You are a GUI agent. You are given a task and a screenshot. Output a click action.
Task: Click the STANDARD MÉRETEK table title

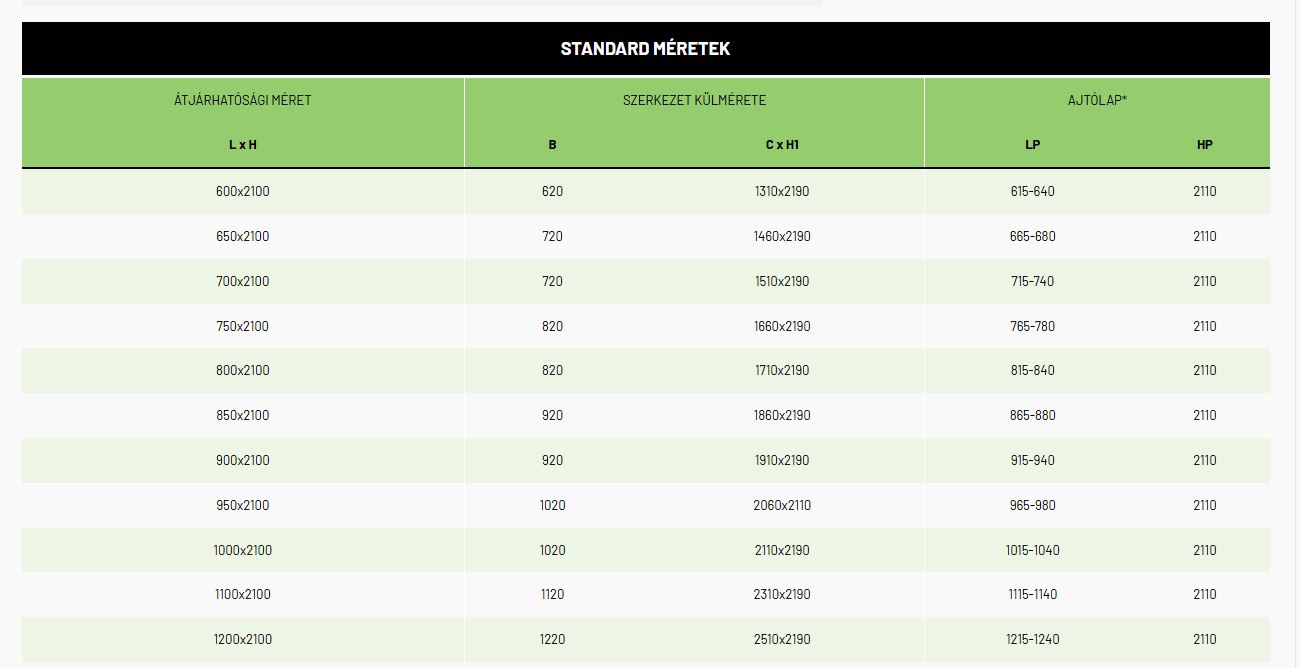coord(645,48)
